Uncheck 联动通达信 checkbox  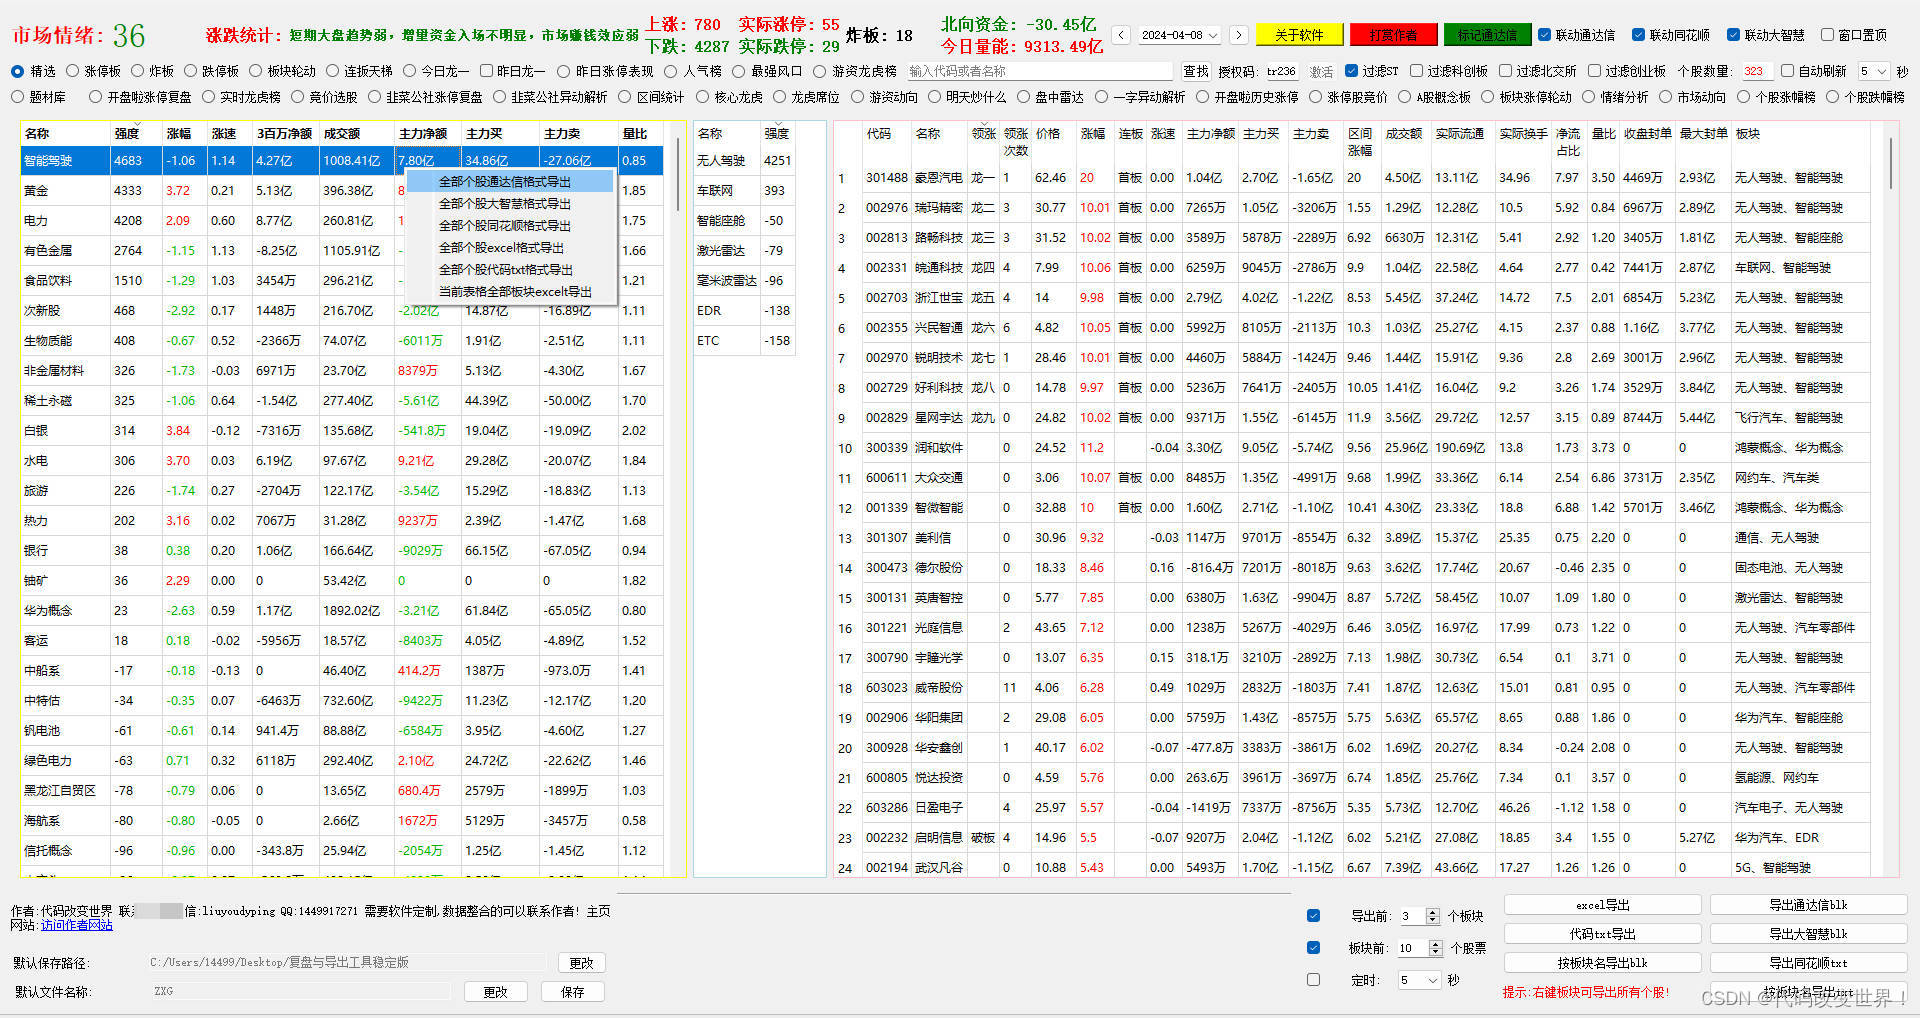(1545, 35)
